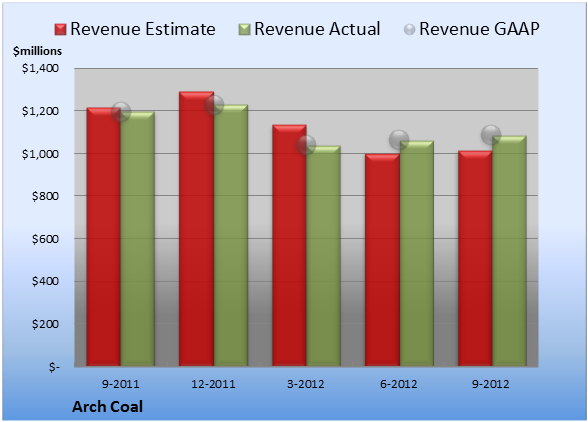Screen dimensions: 588x422
Task: Select red estimate bar for 6-2012
Action: tap(382, 260)
